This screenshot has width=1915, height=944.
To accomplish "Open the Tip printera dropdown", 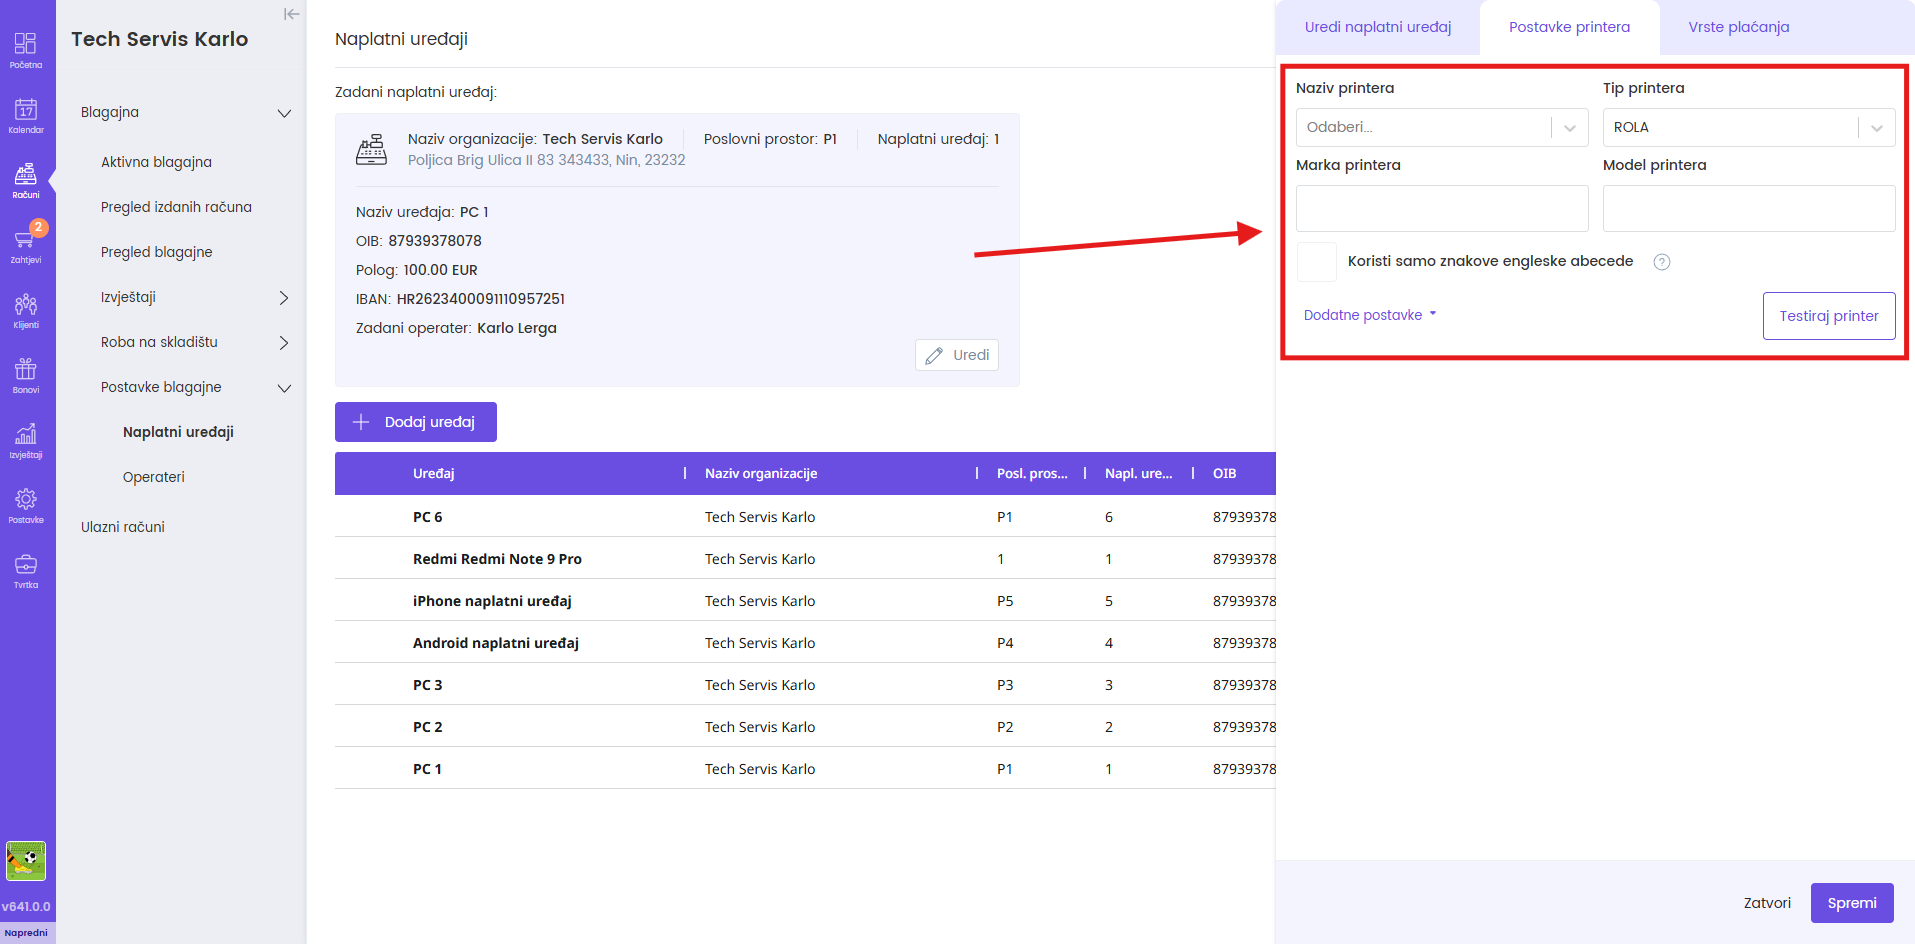I will click(1748, 128).
